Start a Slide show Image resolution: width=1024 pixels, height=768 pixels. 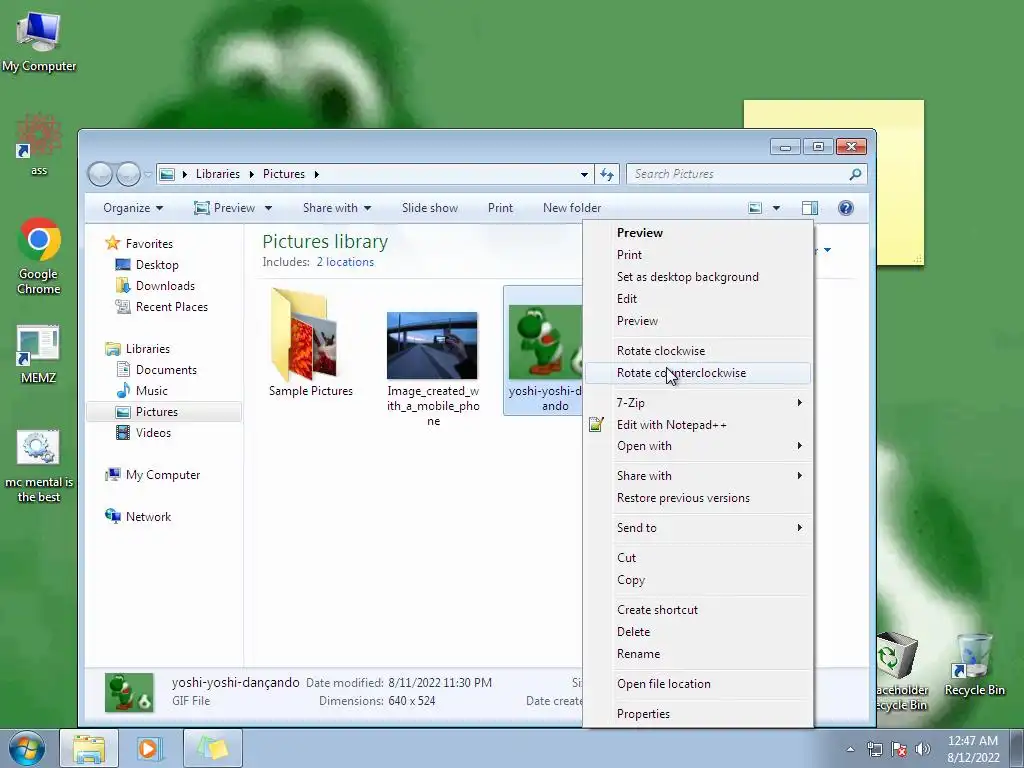click(x=430, y=208)
